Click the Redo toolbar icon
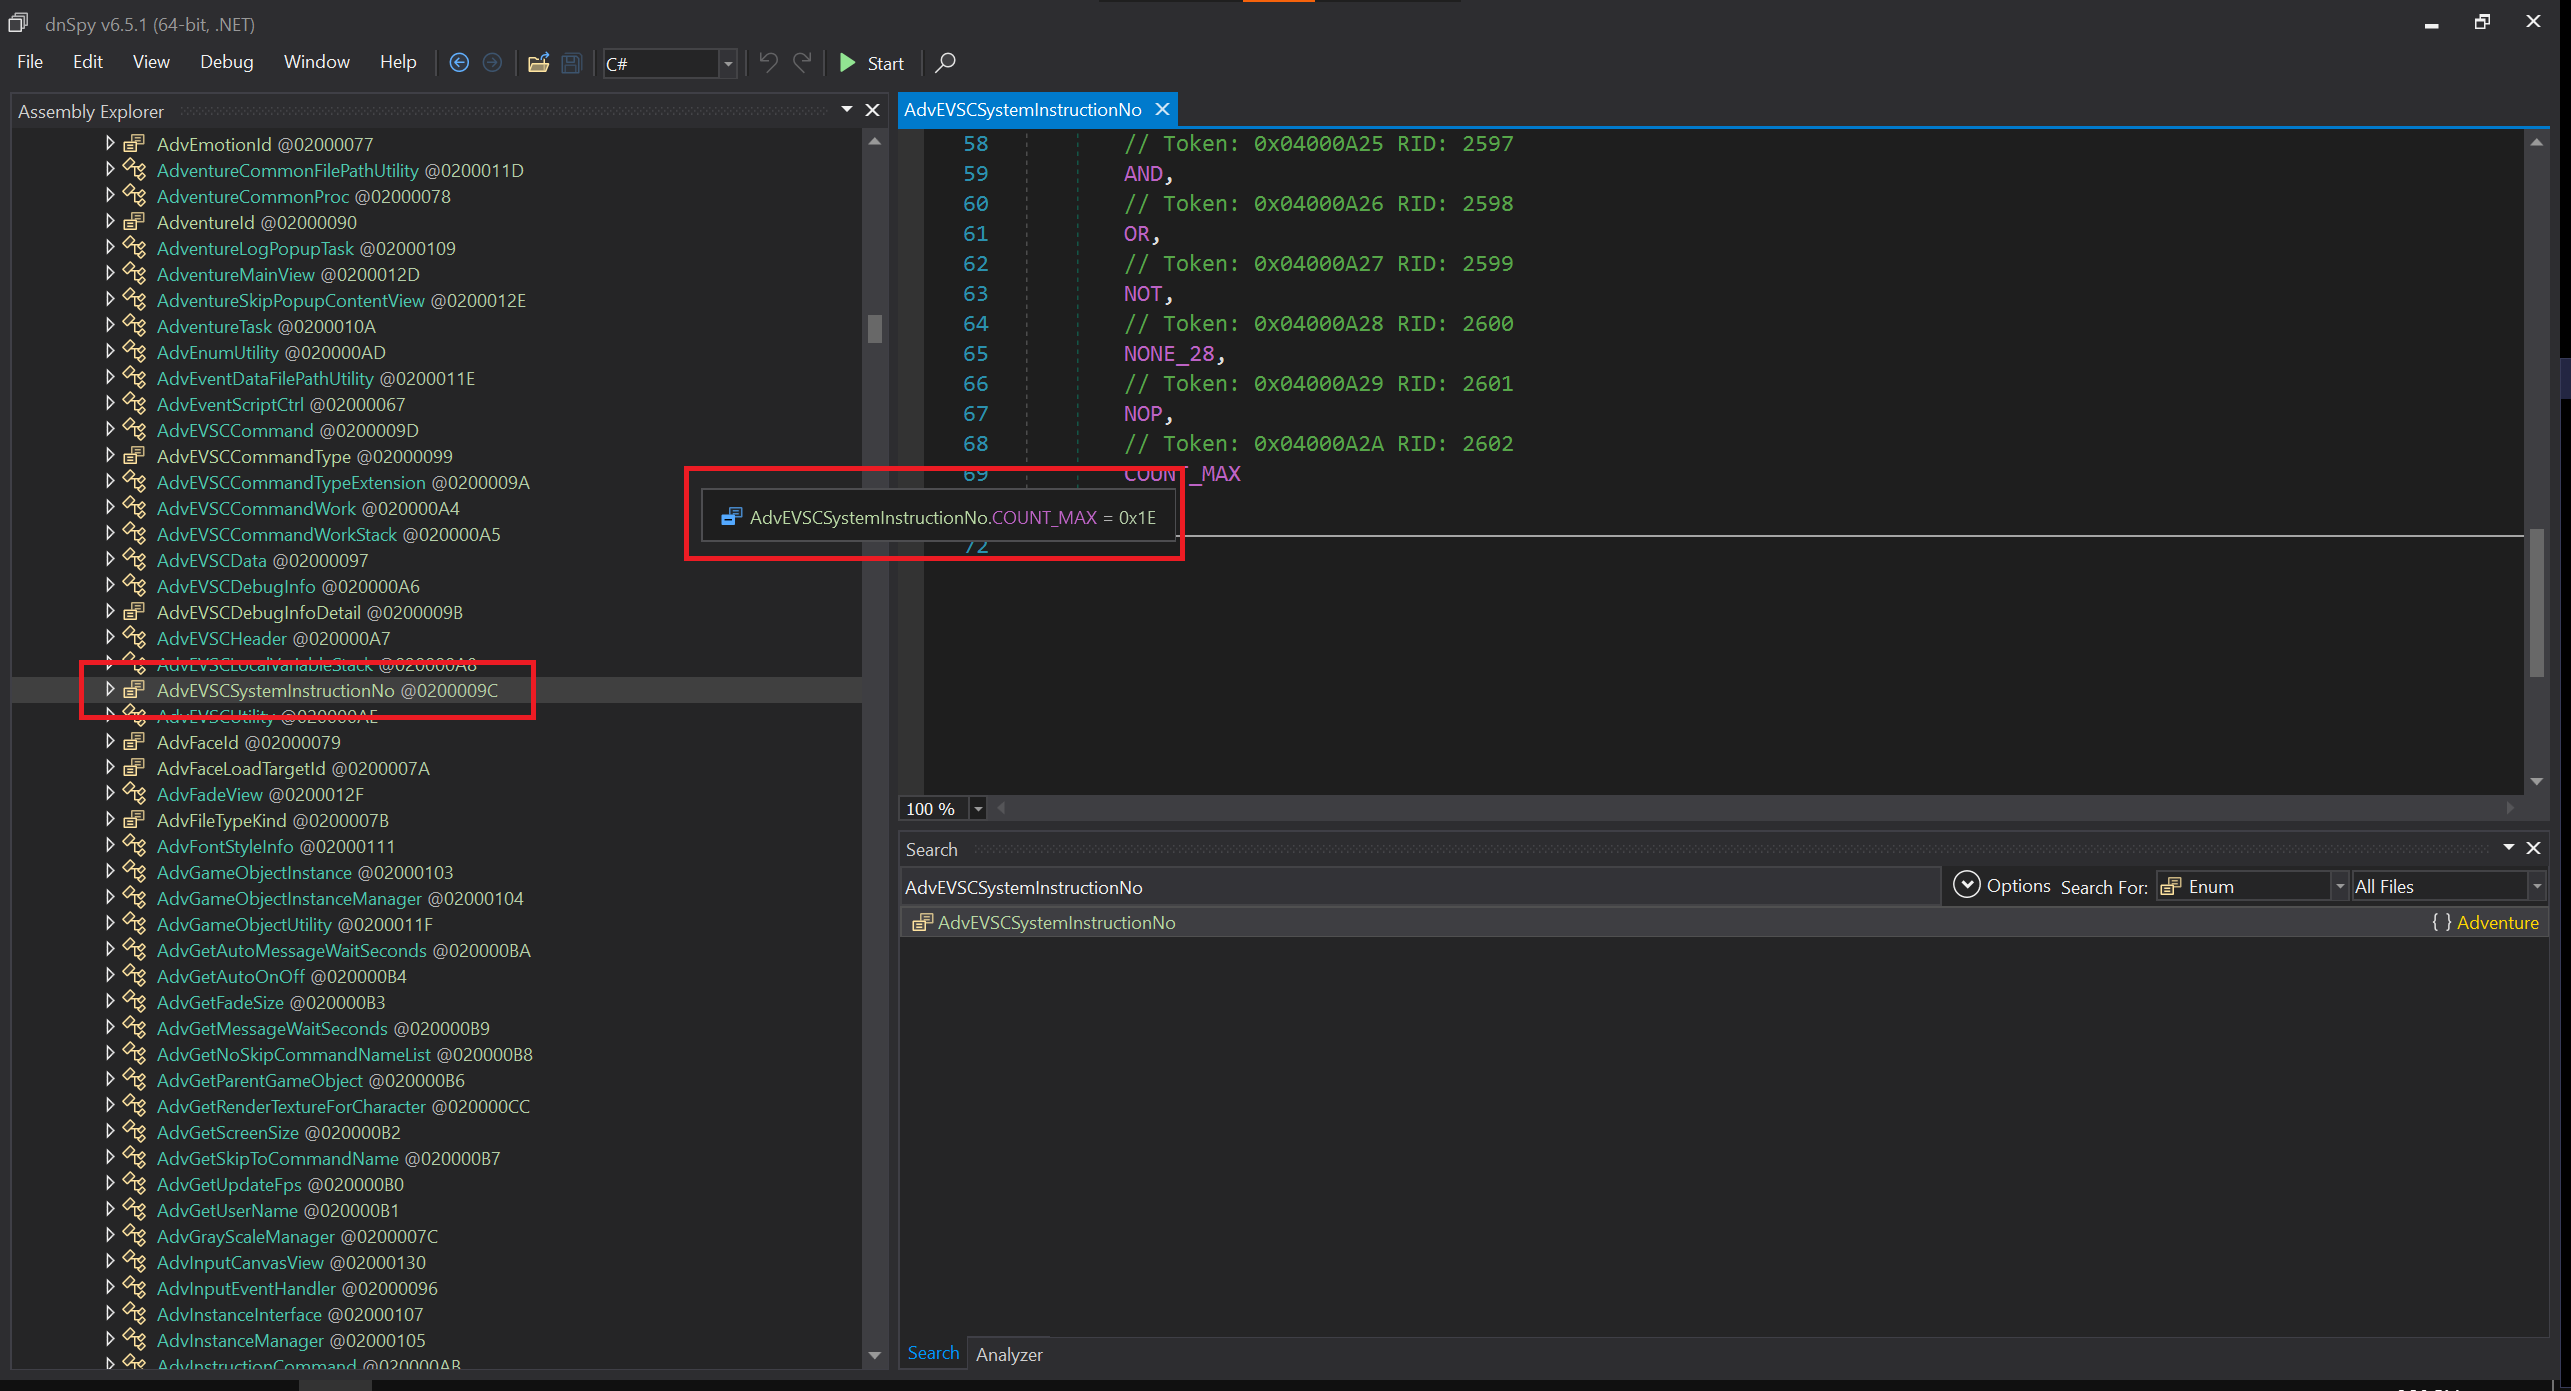The height and width of the screenshot is (1391, 2571). coord(802,63)
